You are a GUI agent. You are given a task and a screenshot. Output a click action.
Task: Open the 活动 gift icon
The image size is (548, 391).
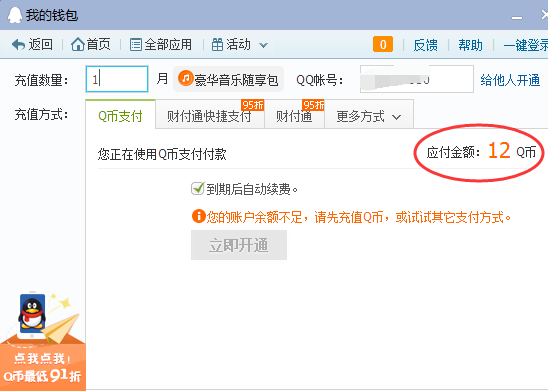pos(217,45)
